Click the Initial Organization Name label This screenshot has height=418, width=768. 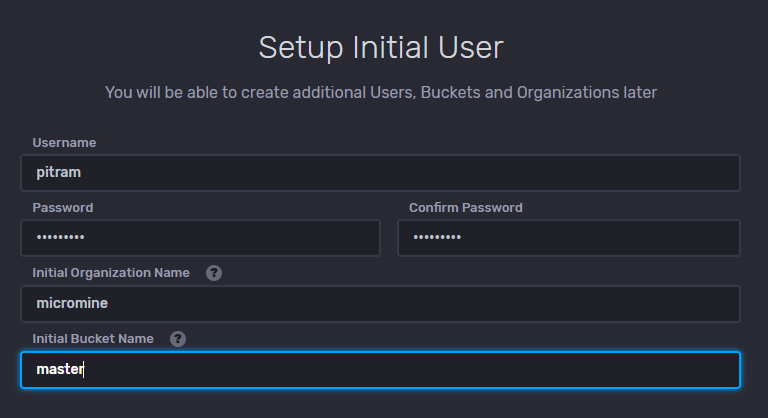point(111,273)
